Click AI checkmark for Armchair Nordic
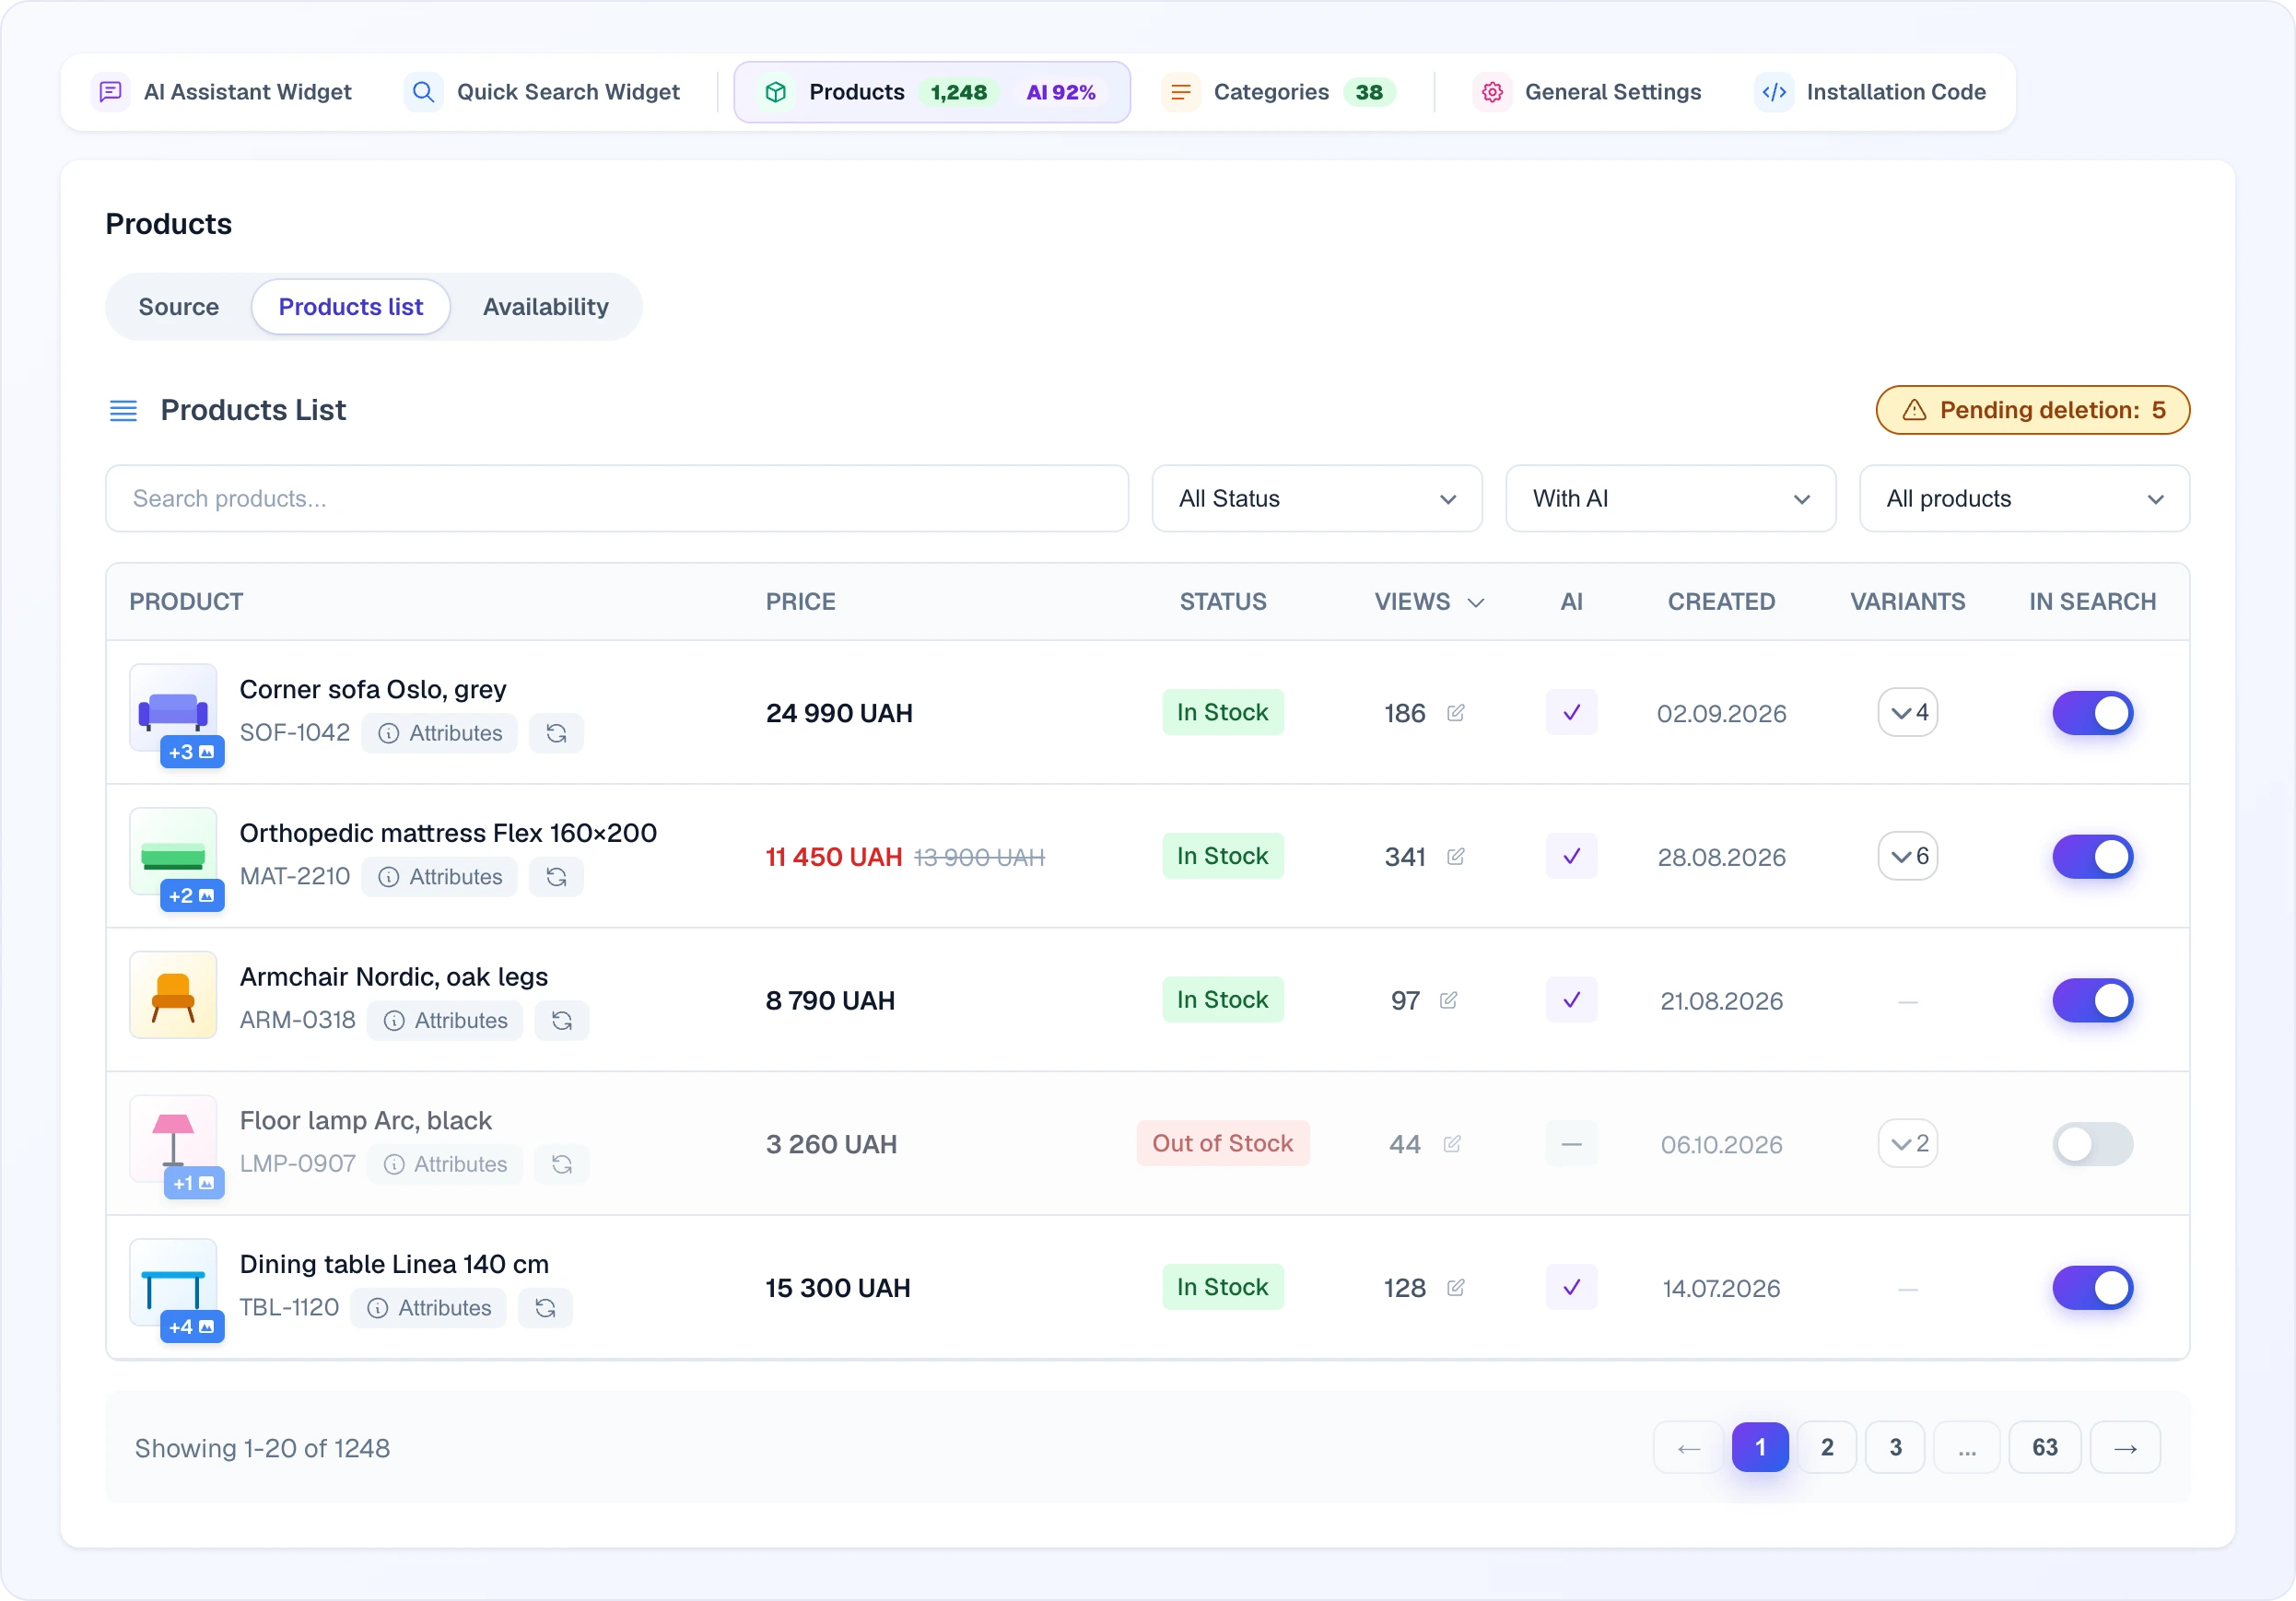The width and height of the screenshot is (2296, 1601). pos(1572,1000)
